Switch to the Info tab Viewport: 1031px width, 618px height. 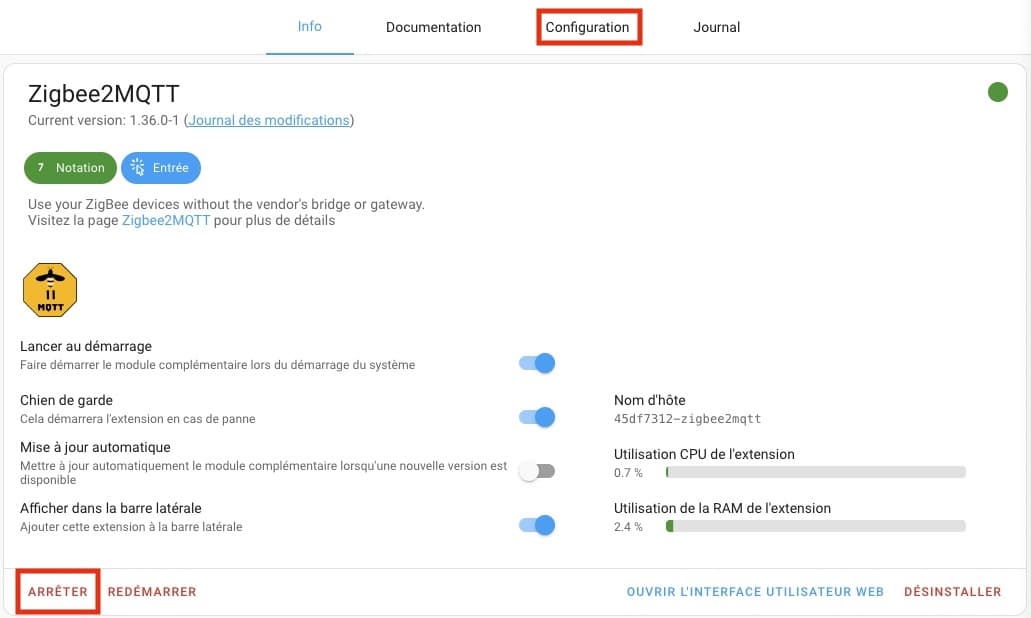(310, 27)
